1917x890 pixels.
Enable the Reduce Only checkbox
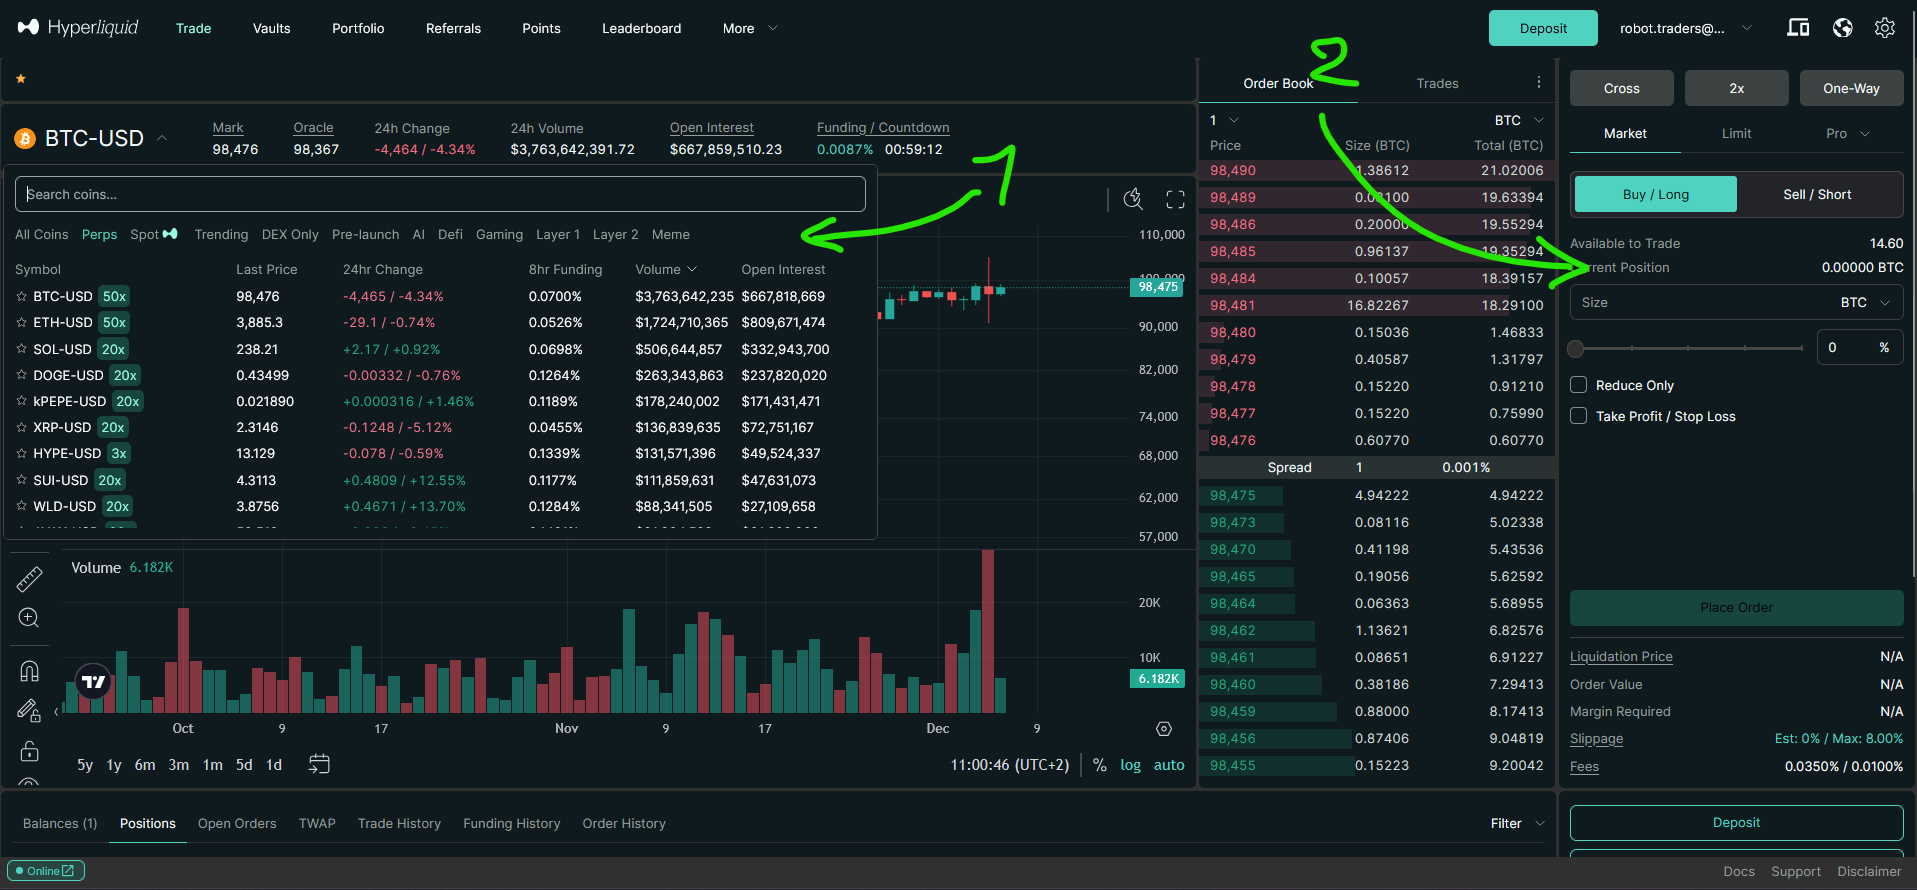pos(1578,385)
